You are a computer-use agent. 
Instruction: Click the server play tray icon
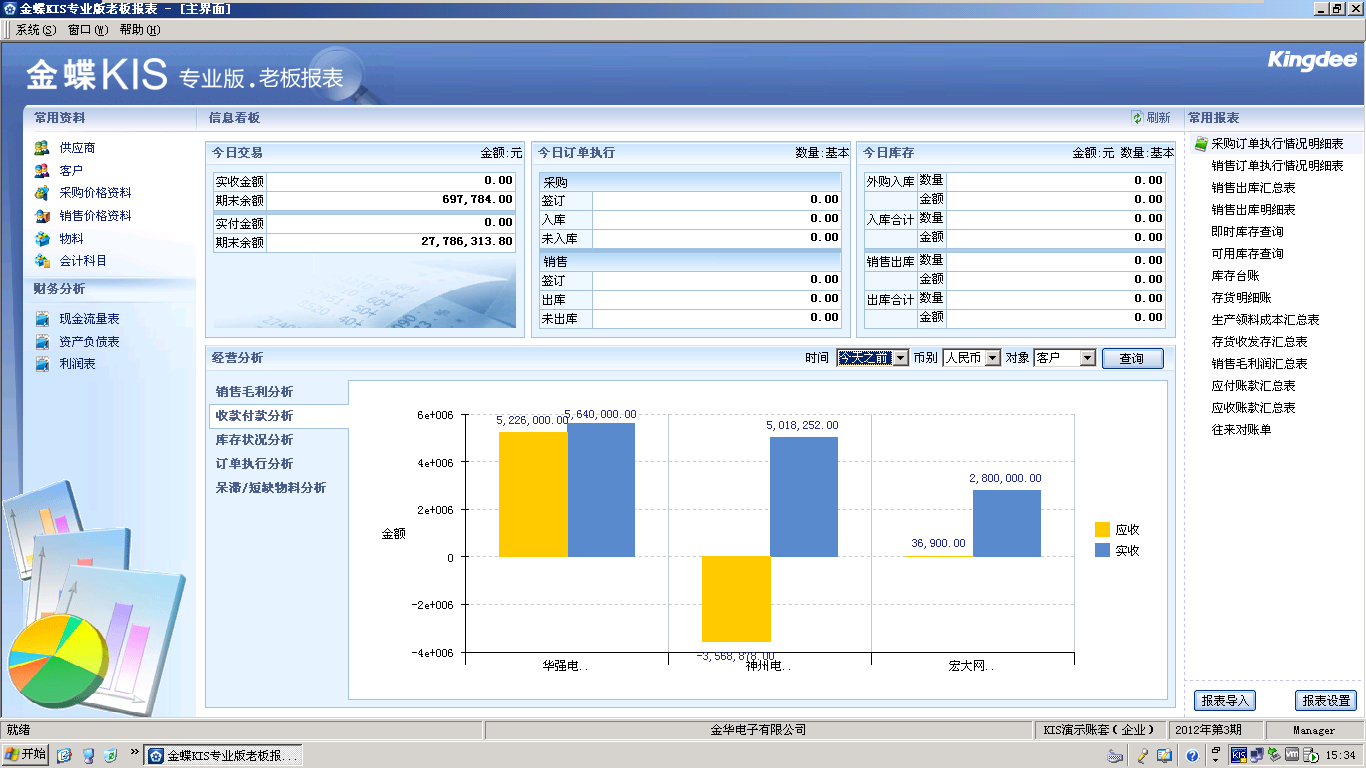pyautogui.click(x=1310, y=756)
